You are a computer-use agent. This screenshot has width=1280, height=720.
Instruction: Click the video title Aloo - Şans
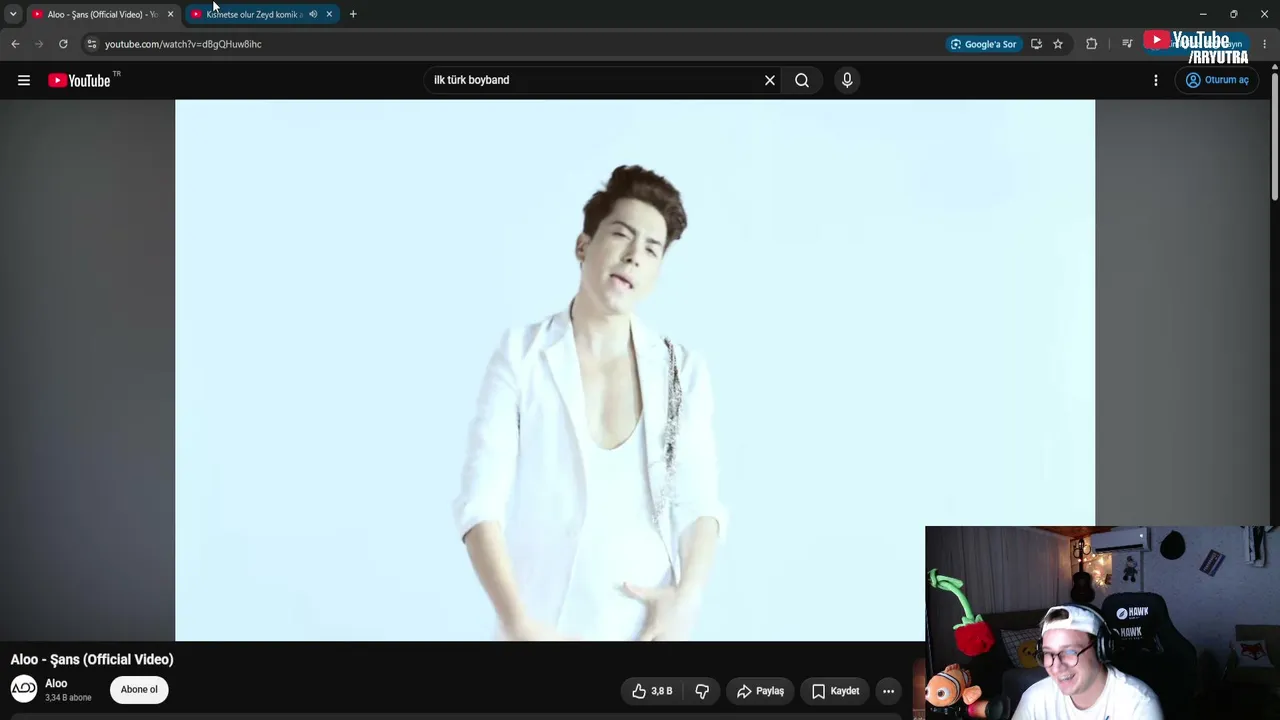pyautogui.click(x=92, y=660)
